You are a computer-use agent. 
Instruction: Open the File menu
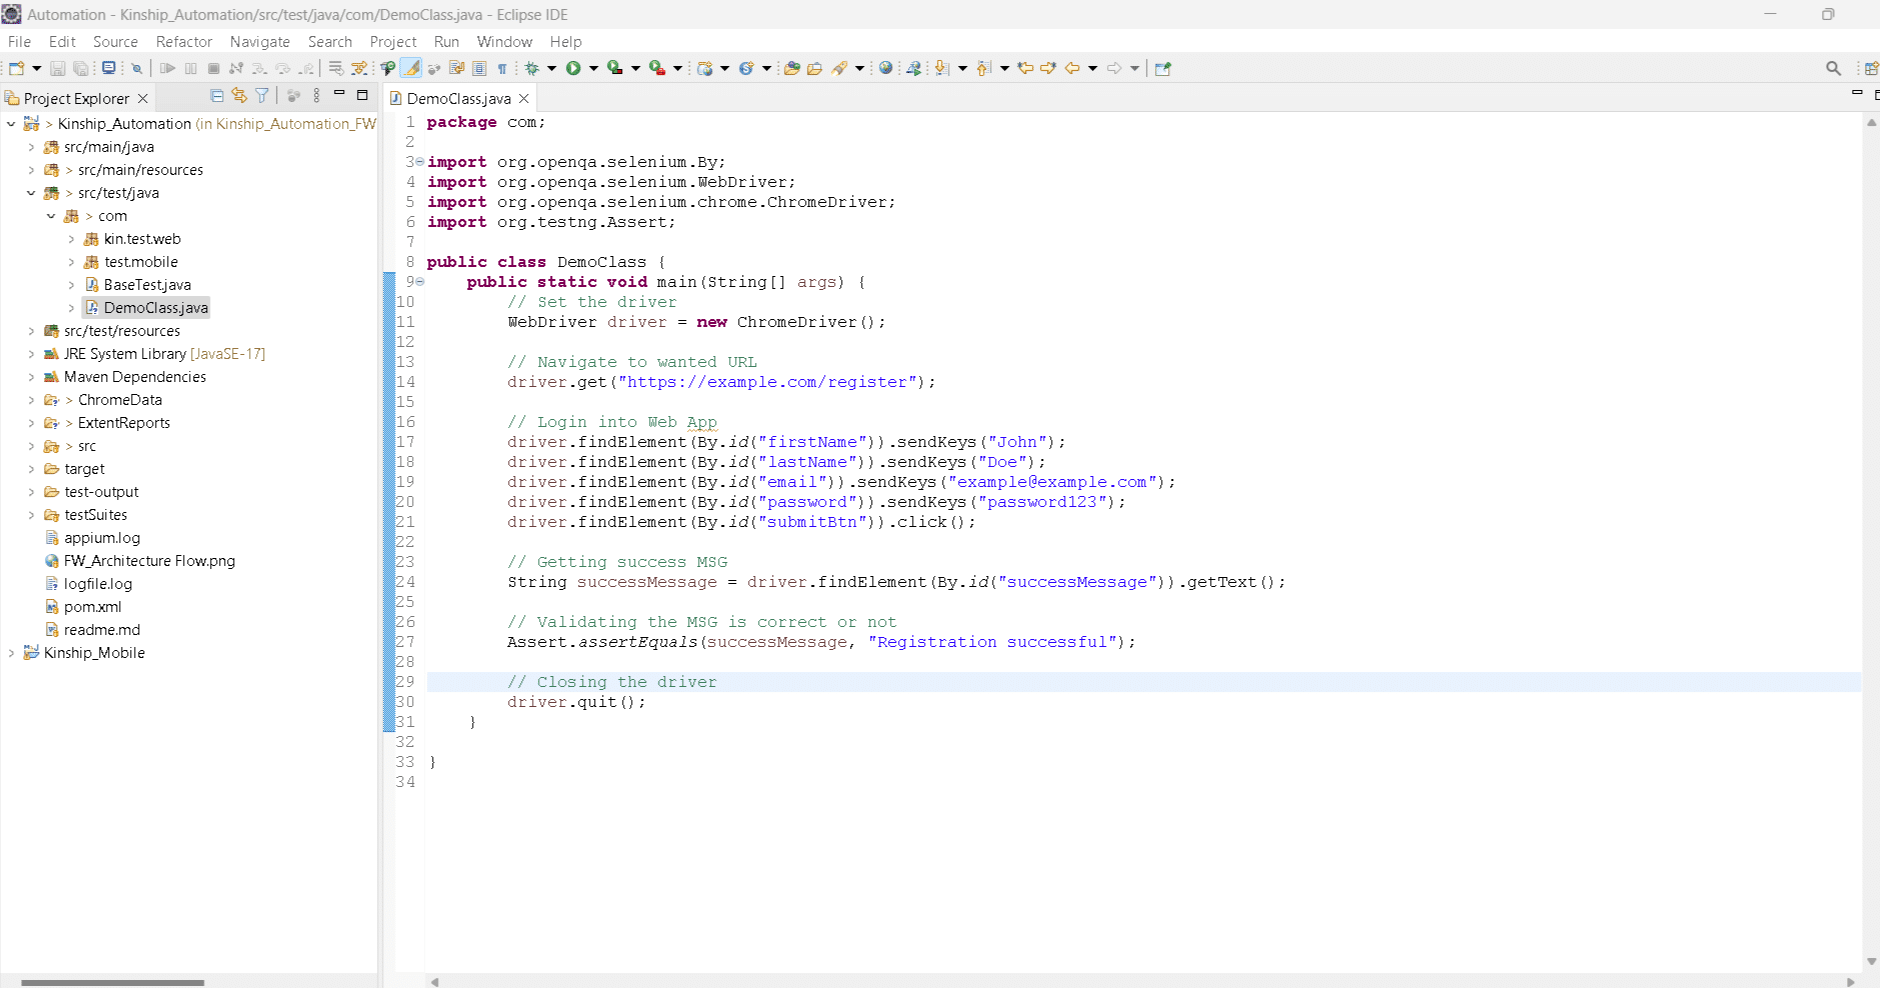[19, 41]
